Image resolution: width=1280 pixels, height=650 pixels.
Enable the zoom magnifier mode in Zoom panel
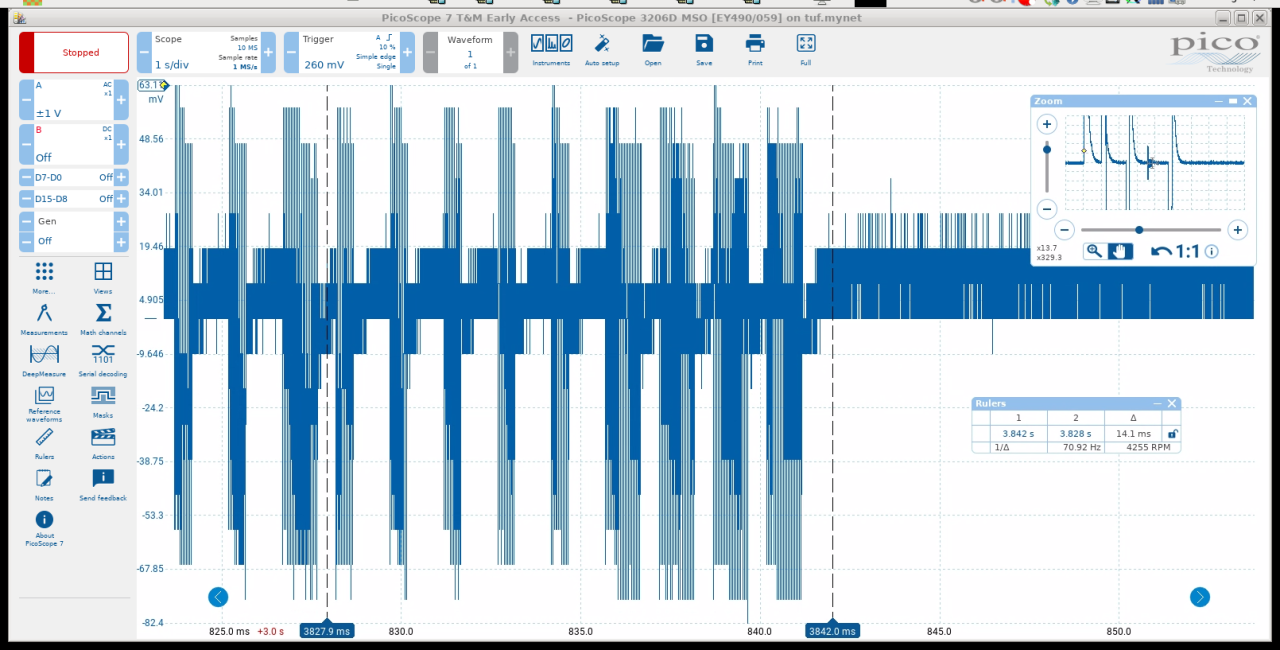click(x=1094, y=251)
